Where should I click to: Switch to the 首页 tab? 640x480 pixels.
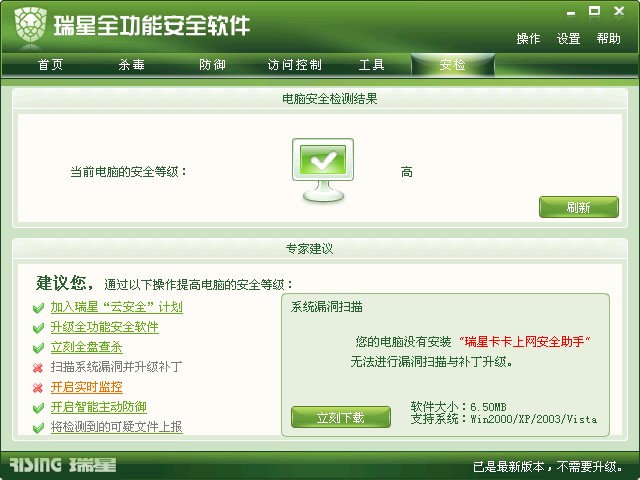(x=50, y=64)
